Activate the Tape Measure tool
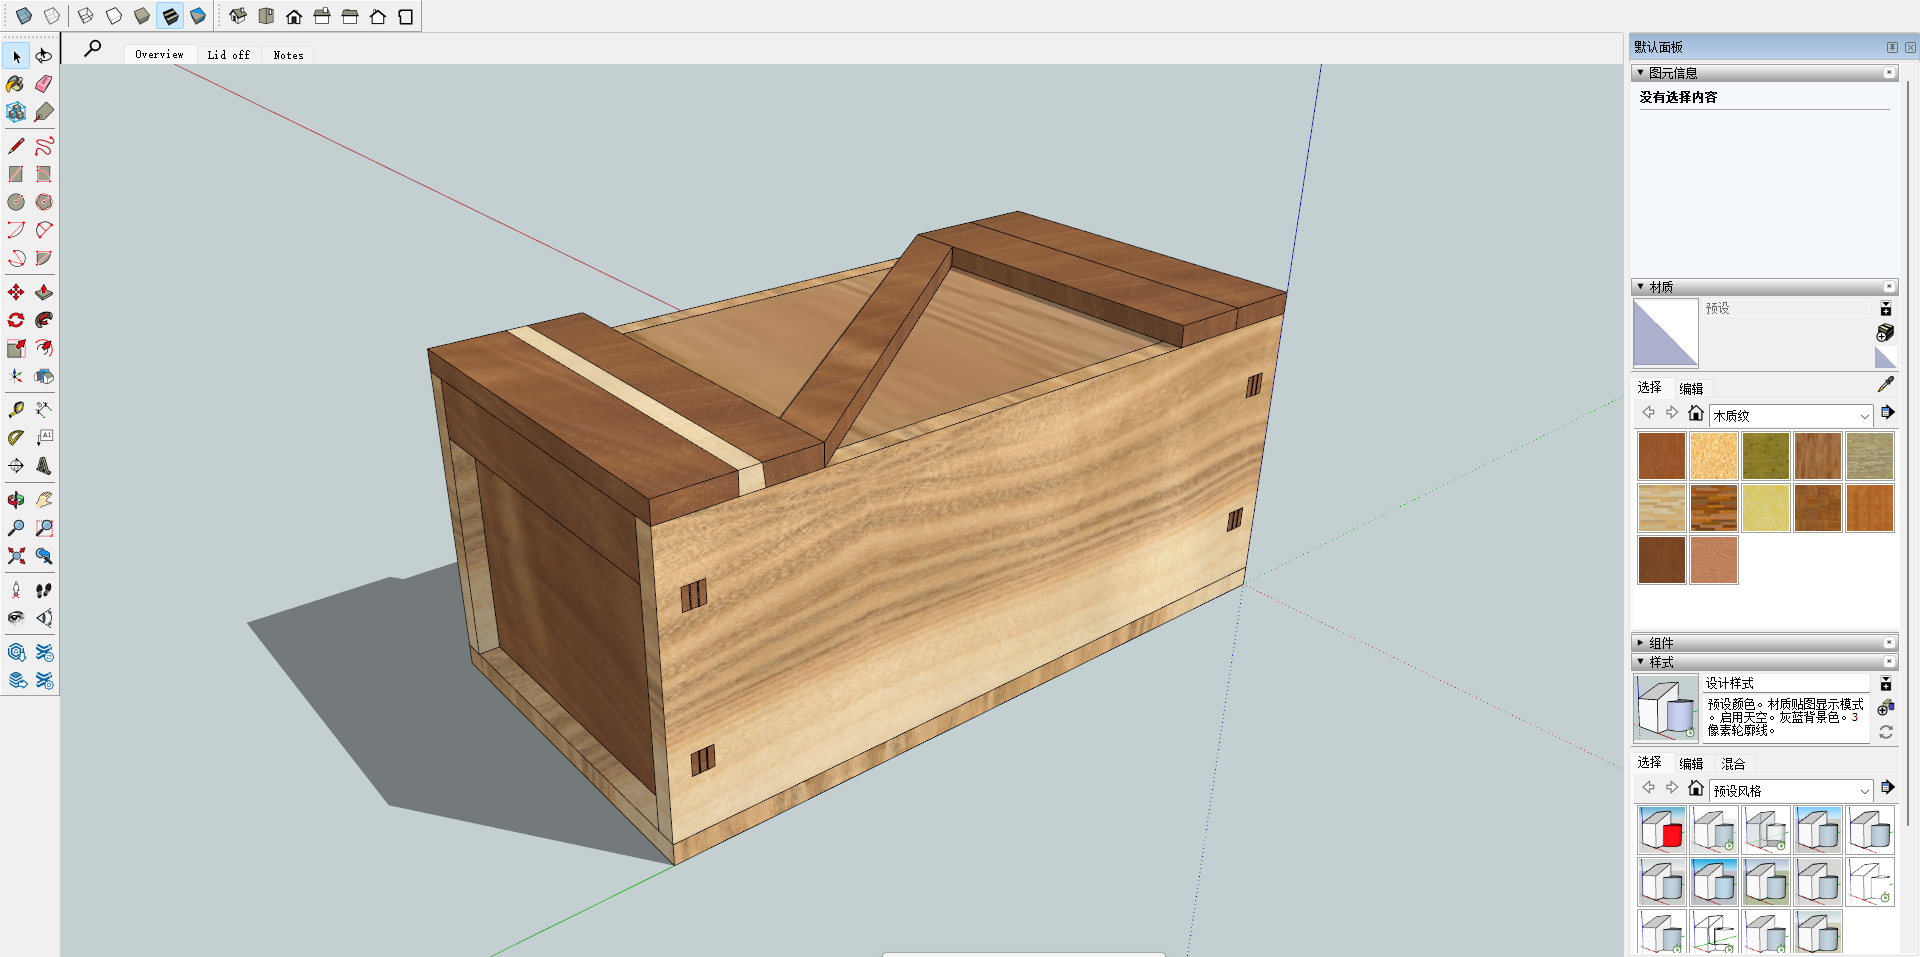This screenshot has width=1920, height=957. [x=16, y=409]
